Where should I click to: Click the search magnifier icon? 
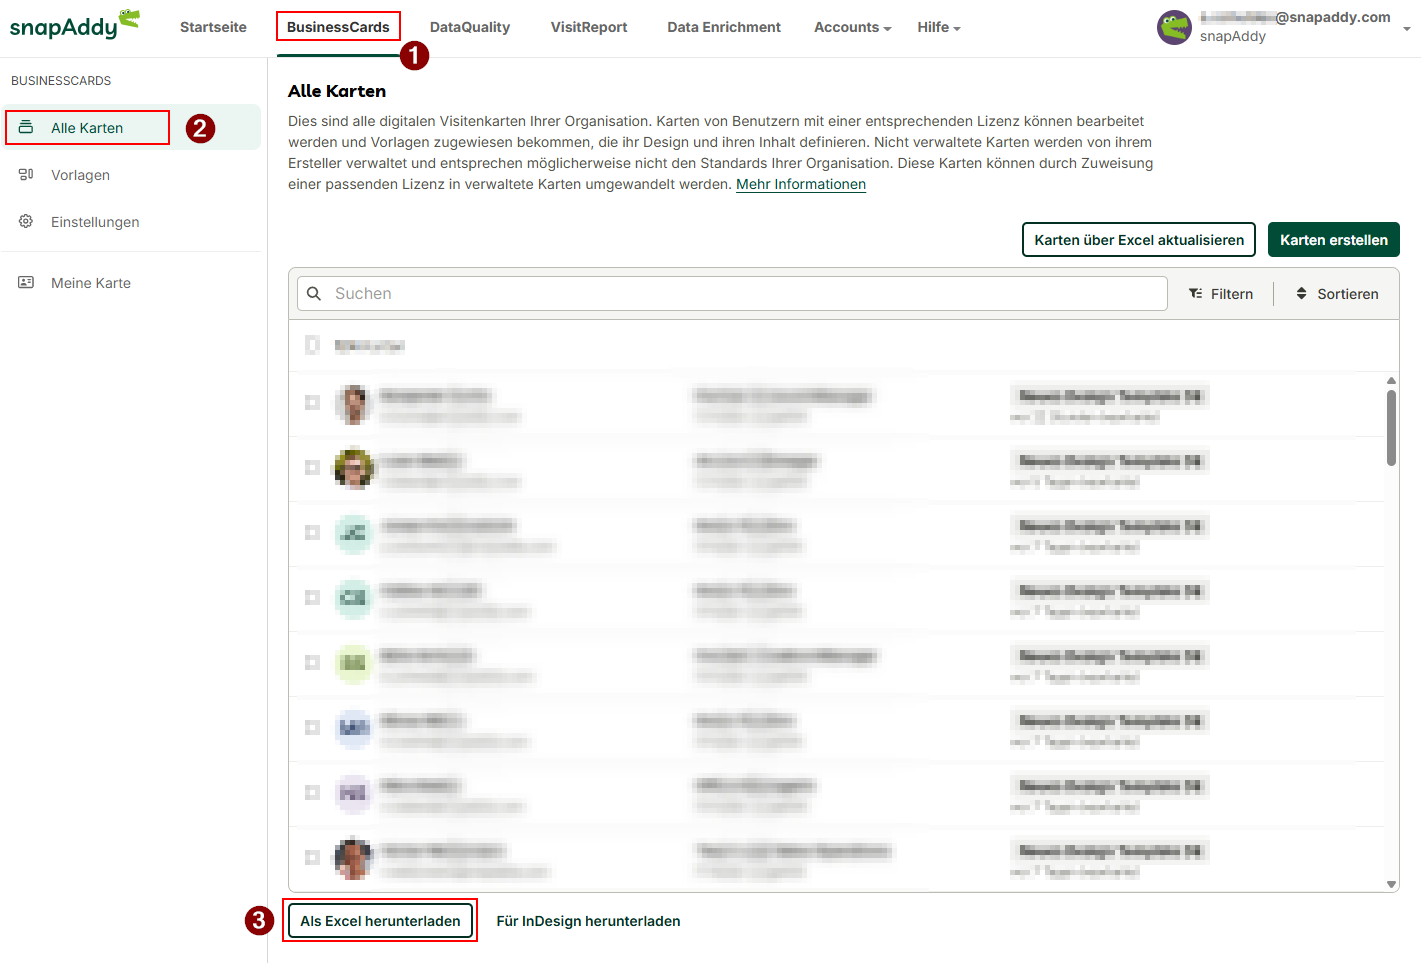point(314,293)
